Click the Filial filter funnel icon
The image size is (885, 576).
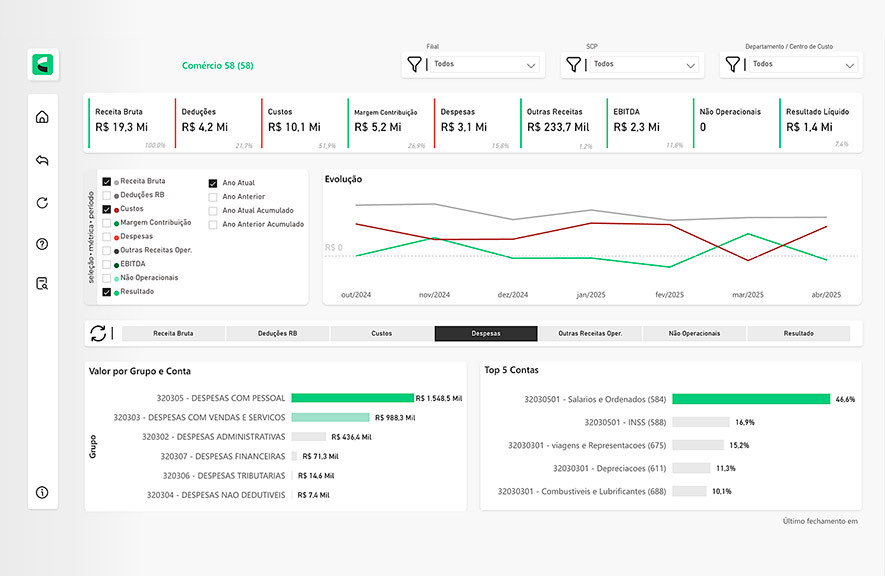coord(414,65)
